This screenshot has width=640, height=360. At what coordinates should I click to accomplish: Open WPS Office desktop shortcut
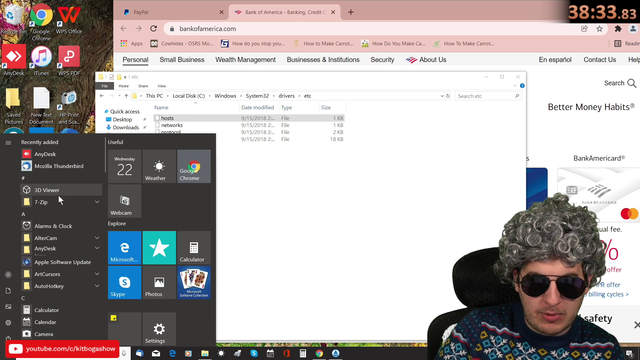pos(69,20)
